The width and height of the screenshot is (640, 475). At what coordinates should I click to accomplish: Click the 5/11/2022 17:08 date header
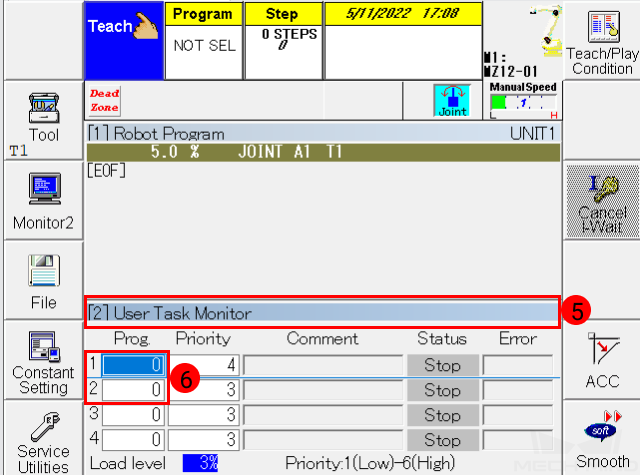tap(403, 13)
